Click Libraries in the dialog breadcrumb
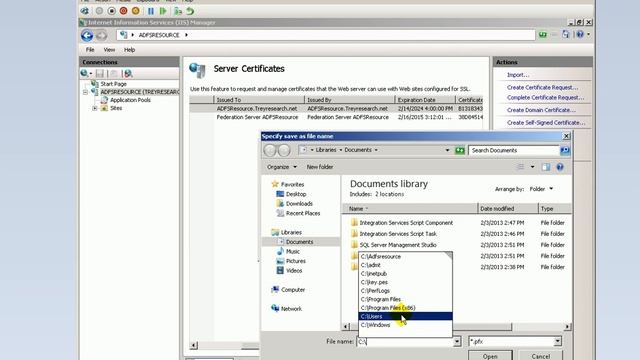The height and width of the screenshot is (360, 640). coord(326,150)
